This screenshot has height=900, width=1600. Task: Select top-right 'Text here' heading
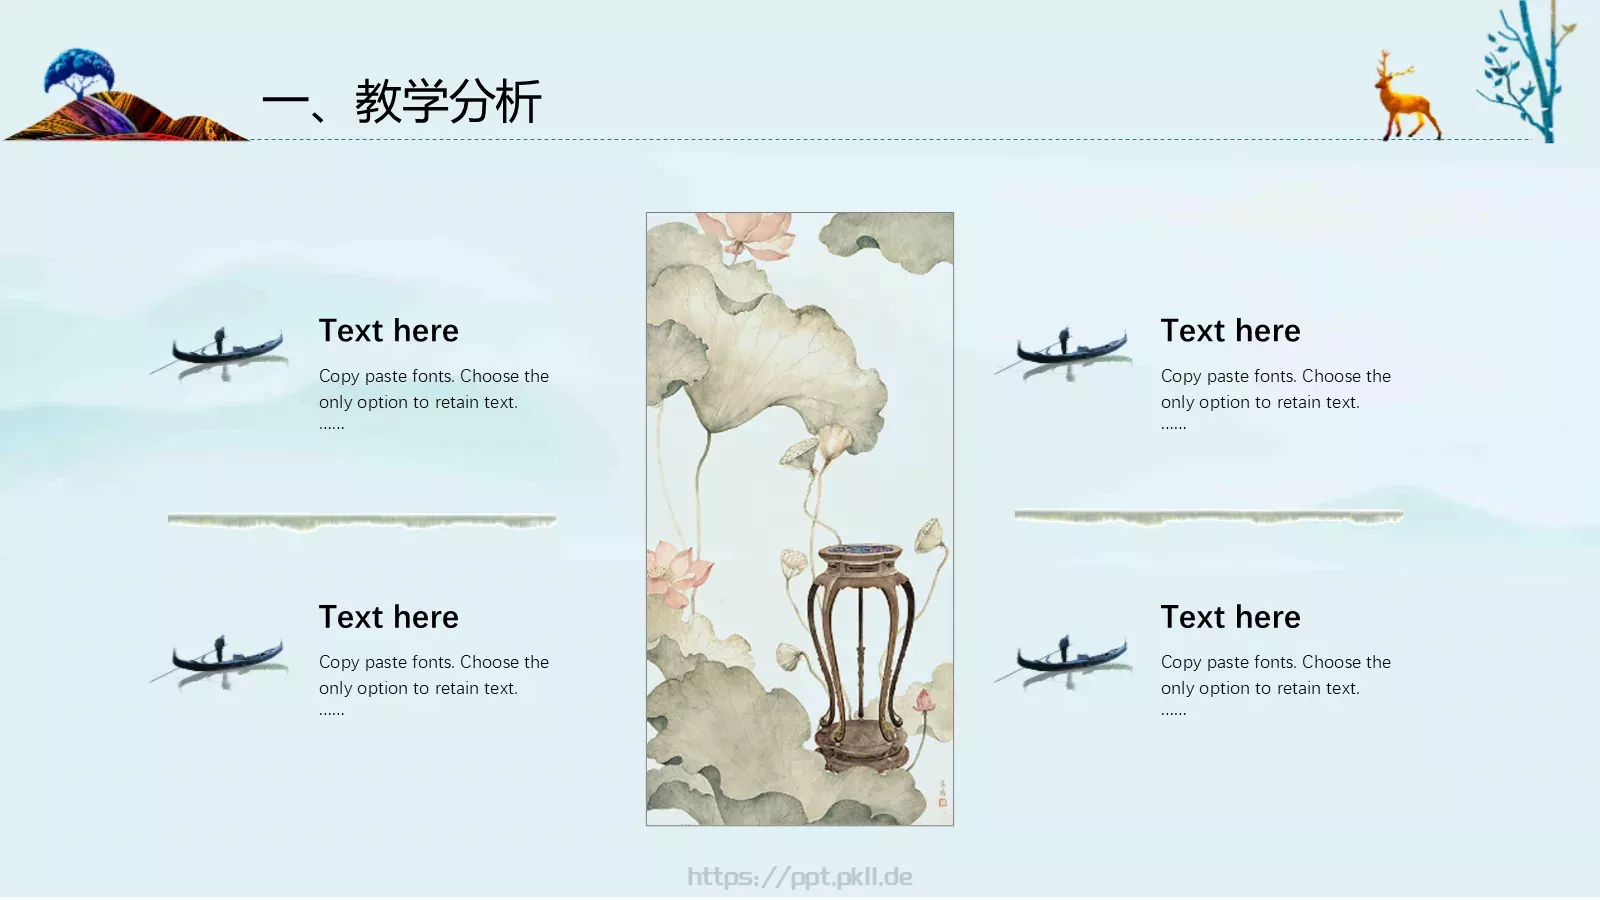(1231, 331)
